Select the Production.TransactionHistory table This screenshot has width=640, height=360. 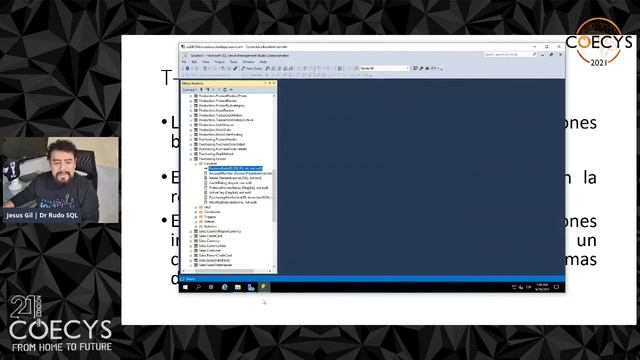220,116
